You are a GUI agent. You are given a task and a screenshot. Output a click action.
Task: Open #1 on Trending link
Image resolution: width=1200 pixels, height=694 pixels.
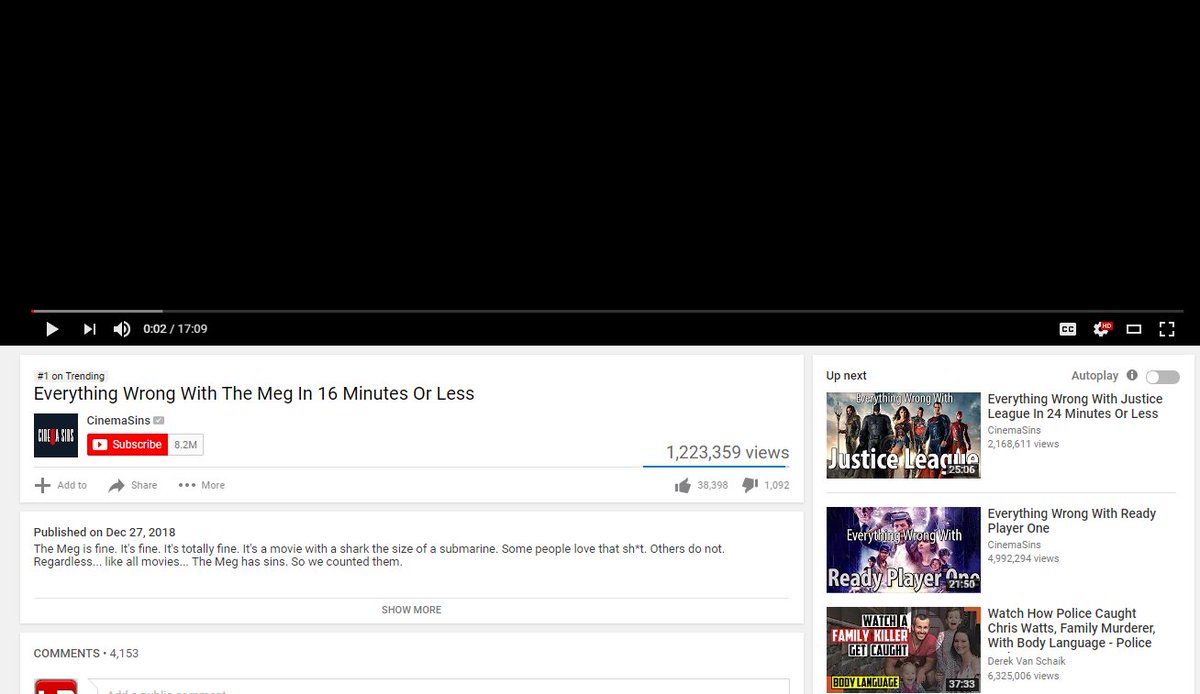click(x=70, y=376)
